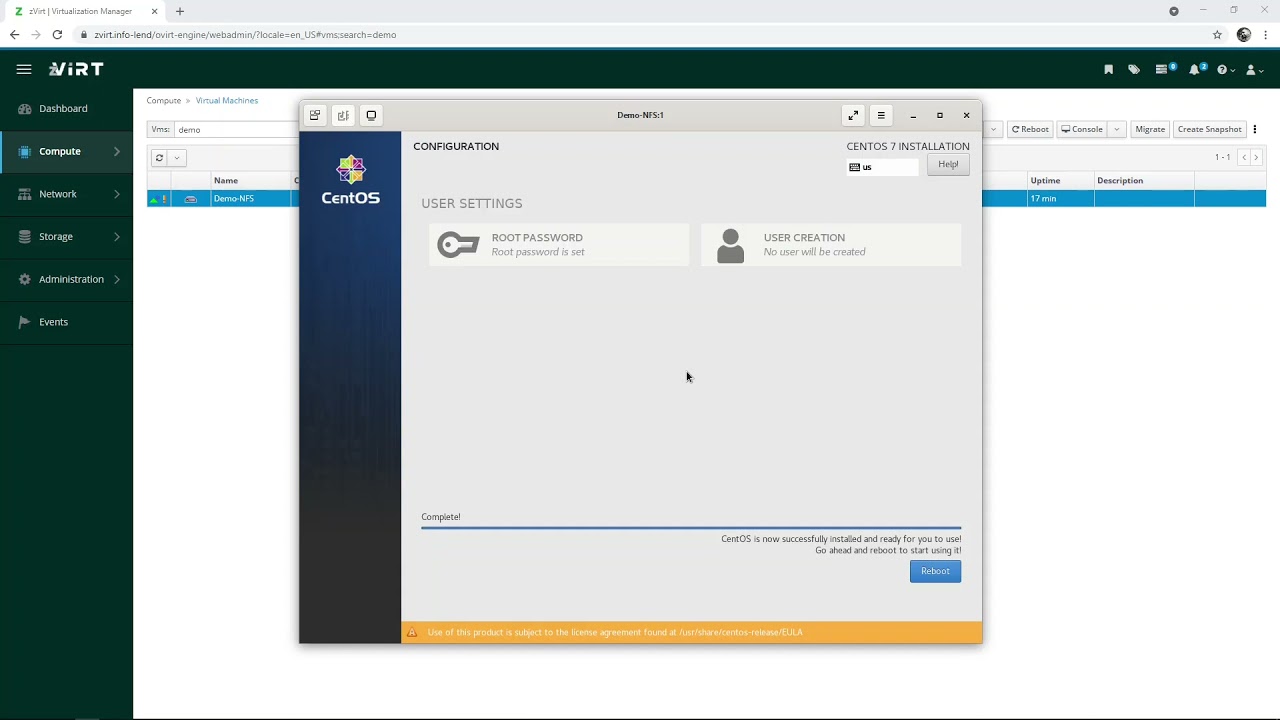Go to next results page
The image size is (1280, 720).
1256,157
